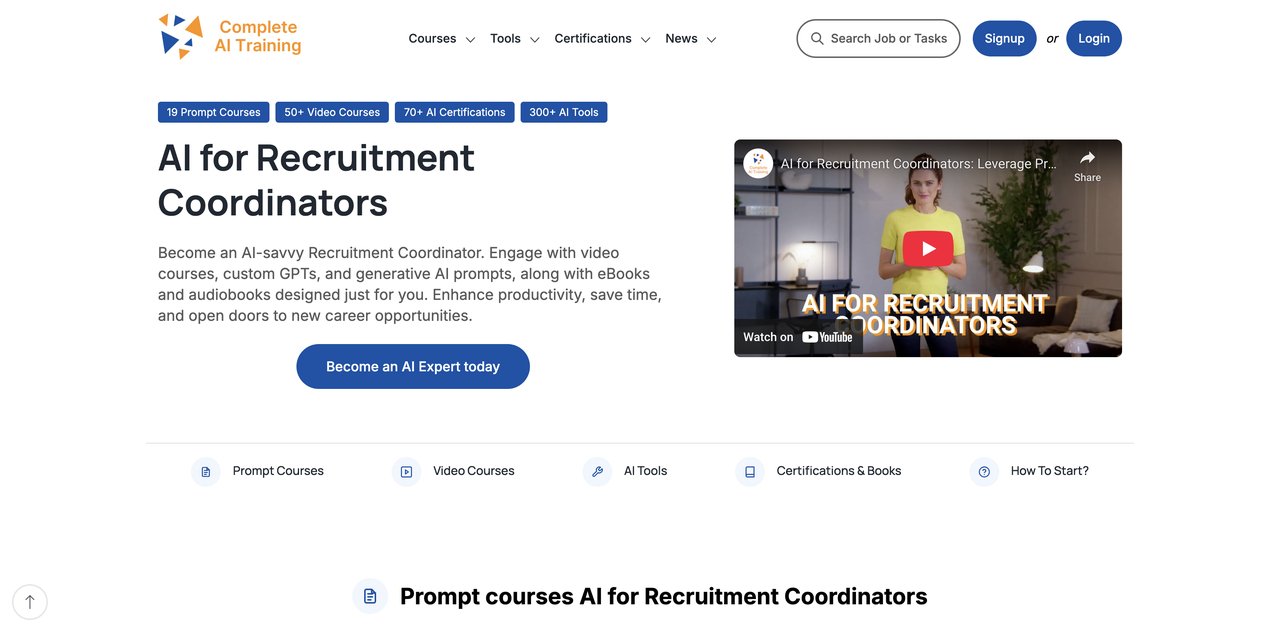Click Become an AI Expert today button
Viewport: 1280px width, 632px height.
(x=413, y=367)
